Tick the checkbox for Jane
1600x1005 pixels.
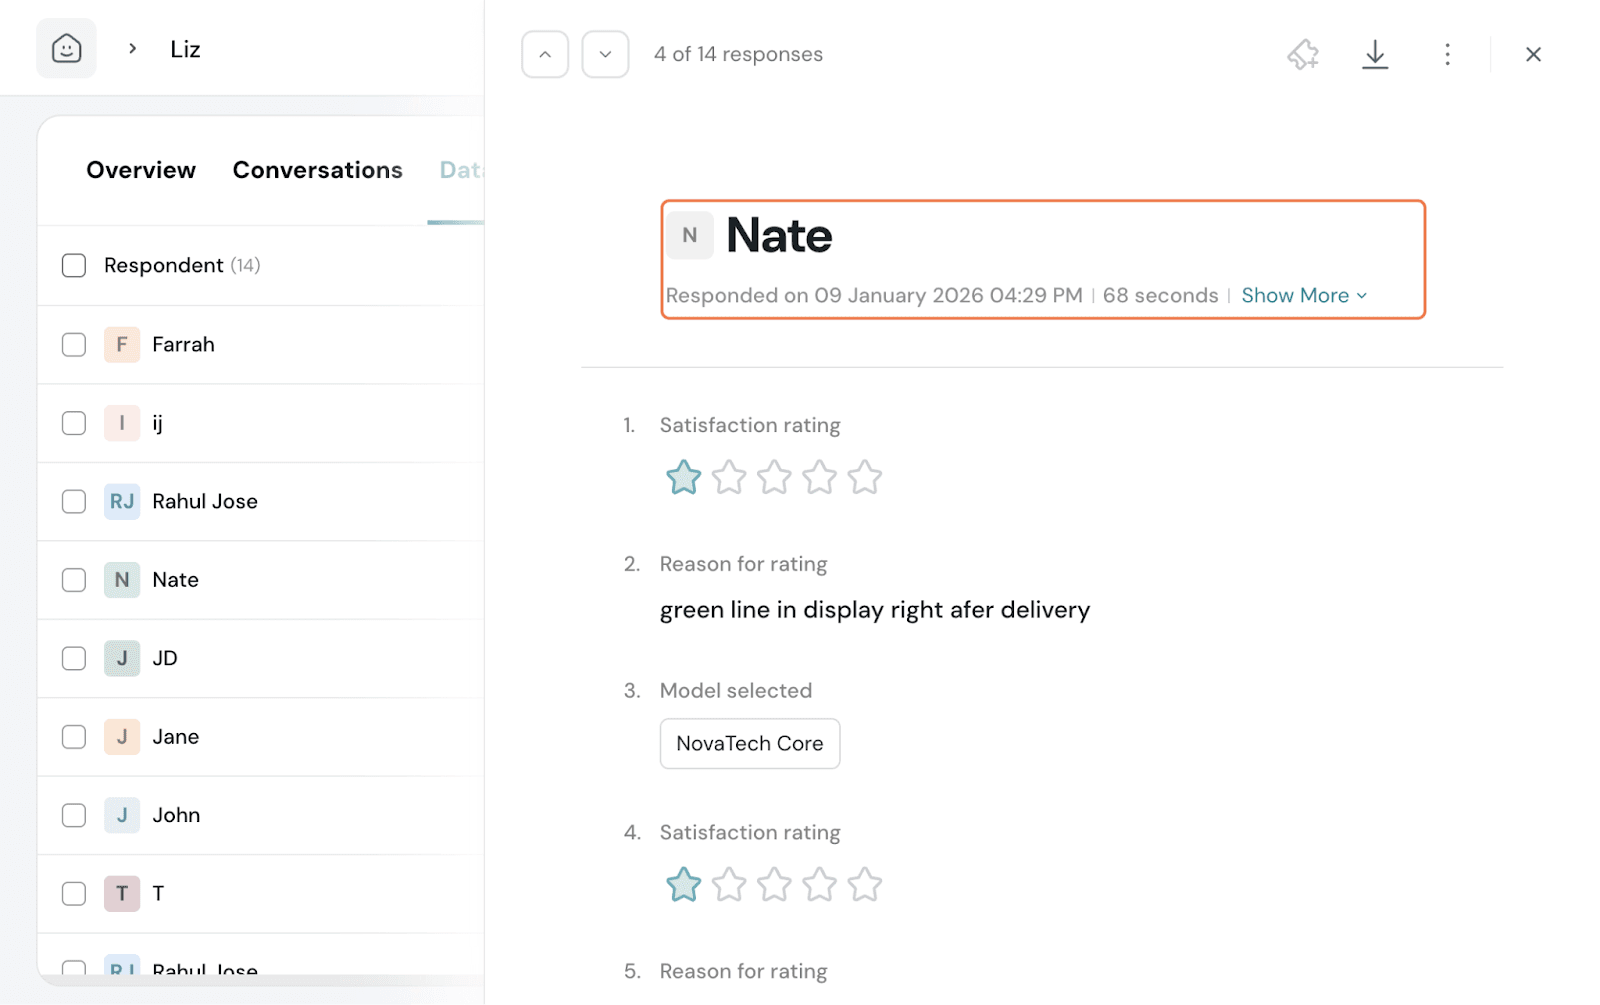point(74,737)
